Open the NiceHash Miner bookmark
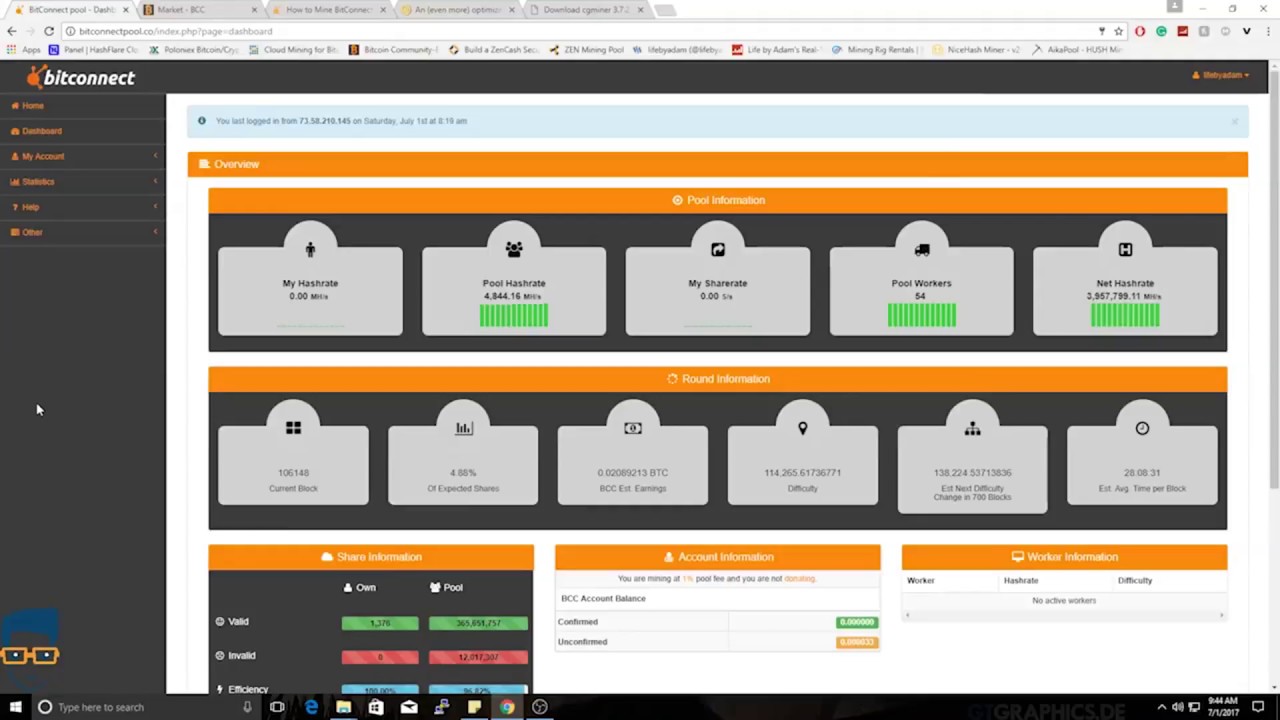 pyautogui.click(x=977, y=50)
